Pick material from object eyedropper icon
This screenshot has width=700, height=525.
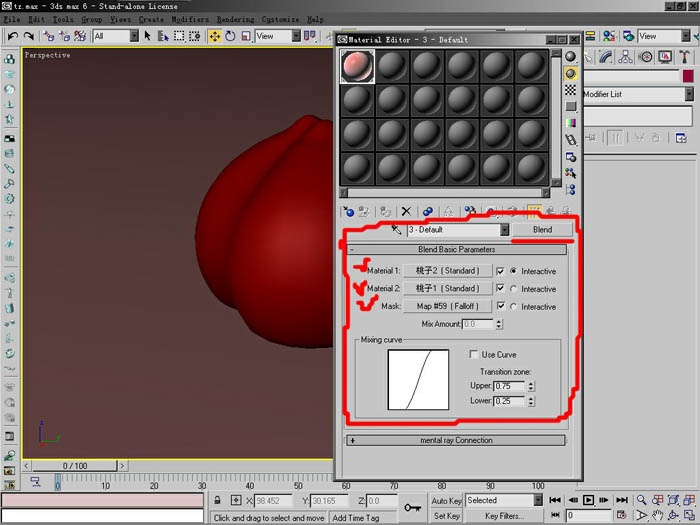[x=396, y=230]
